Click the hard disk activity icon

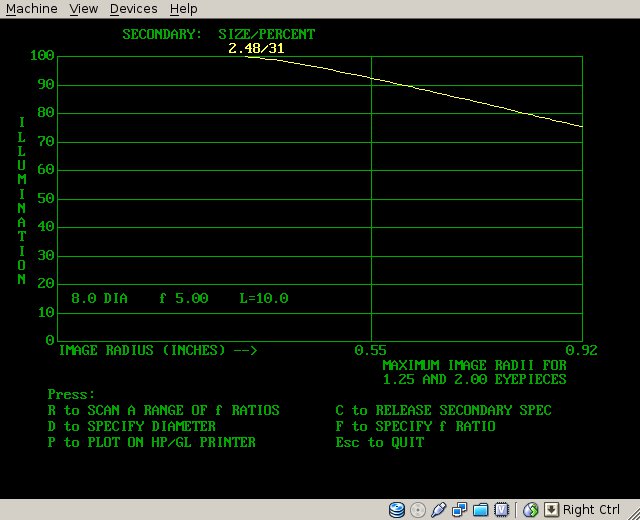click(396, 509)
